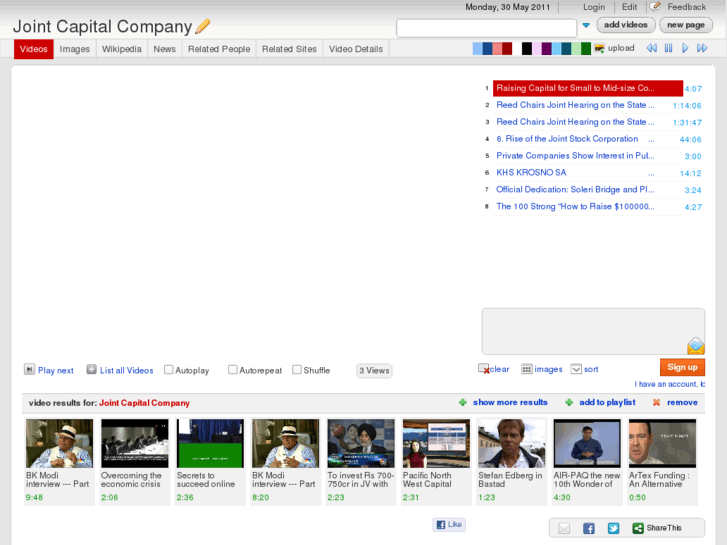Switch to the Wikipedia tab
Screen dimensions: 727x545
122,49
